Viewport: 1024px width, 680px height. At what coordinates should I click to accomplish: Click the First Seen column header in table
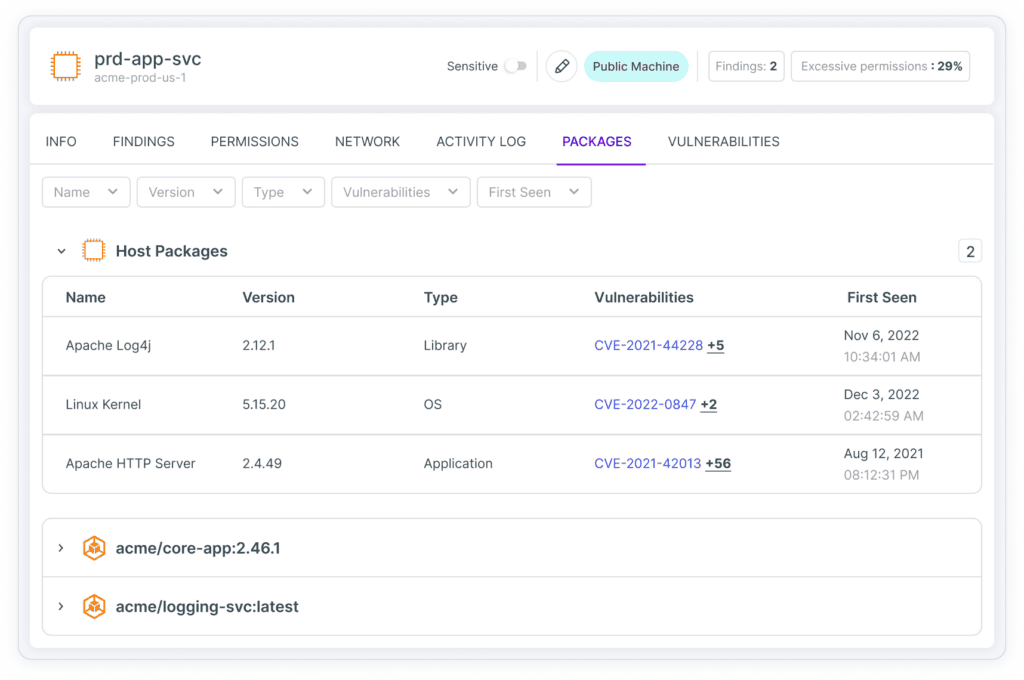(882, 297)
